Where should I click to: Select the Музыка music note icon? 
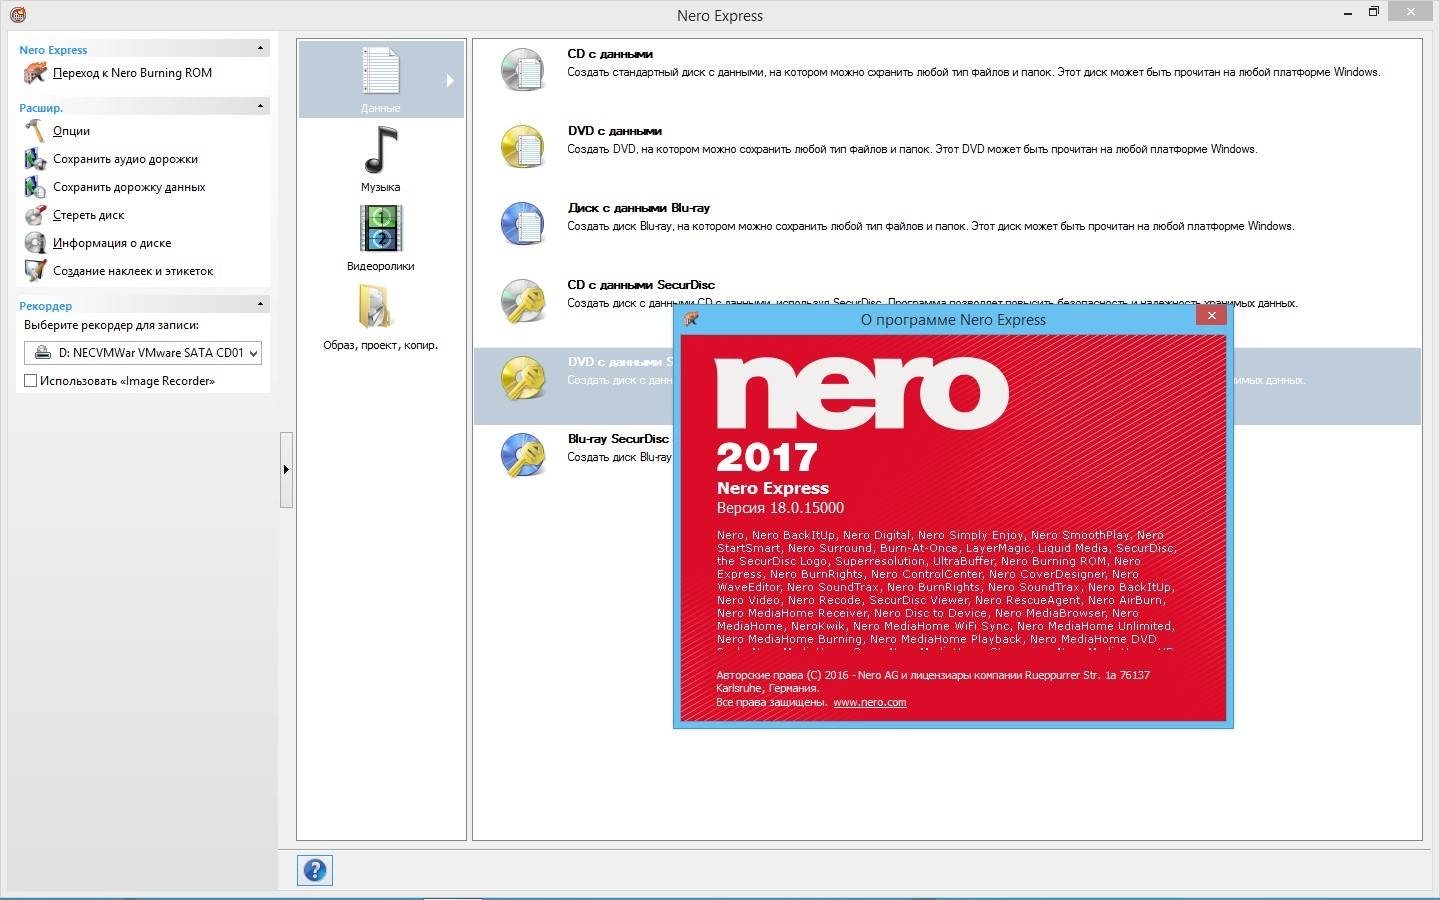(x=381, y=150)
